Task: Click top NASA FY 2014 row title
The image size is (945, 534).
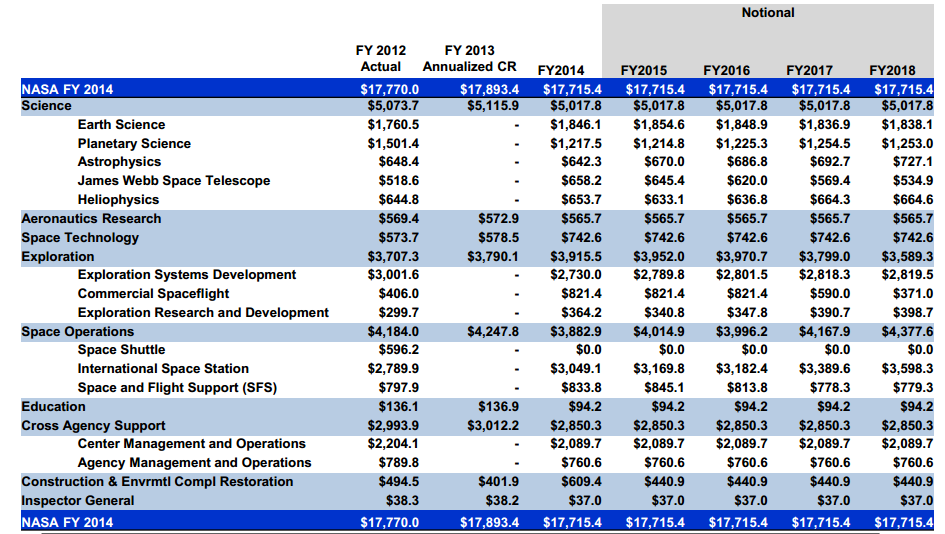Action: click(x=67, y=90)
